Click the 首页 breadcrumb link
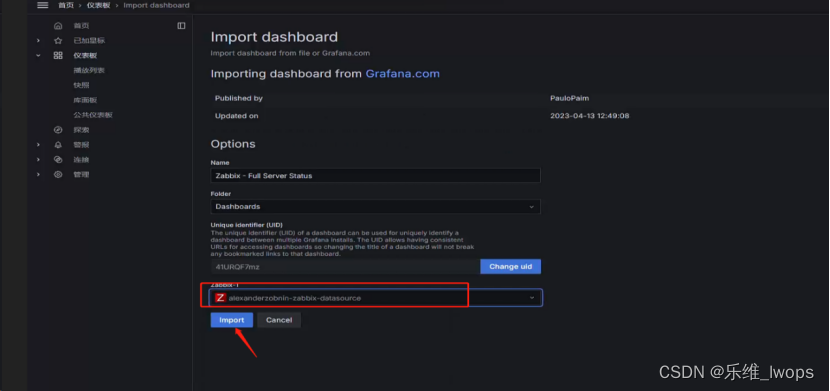Screen dimensions: 830x391 [x=66, y=5]
